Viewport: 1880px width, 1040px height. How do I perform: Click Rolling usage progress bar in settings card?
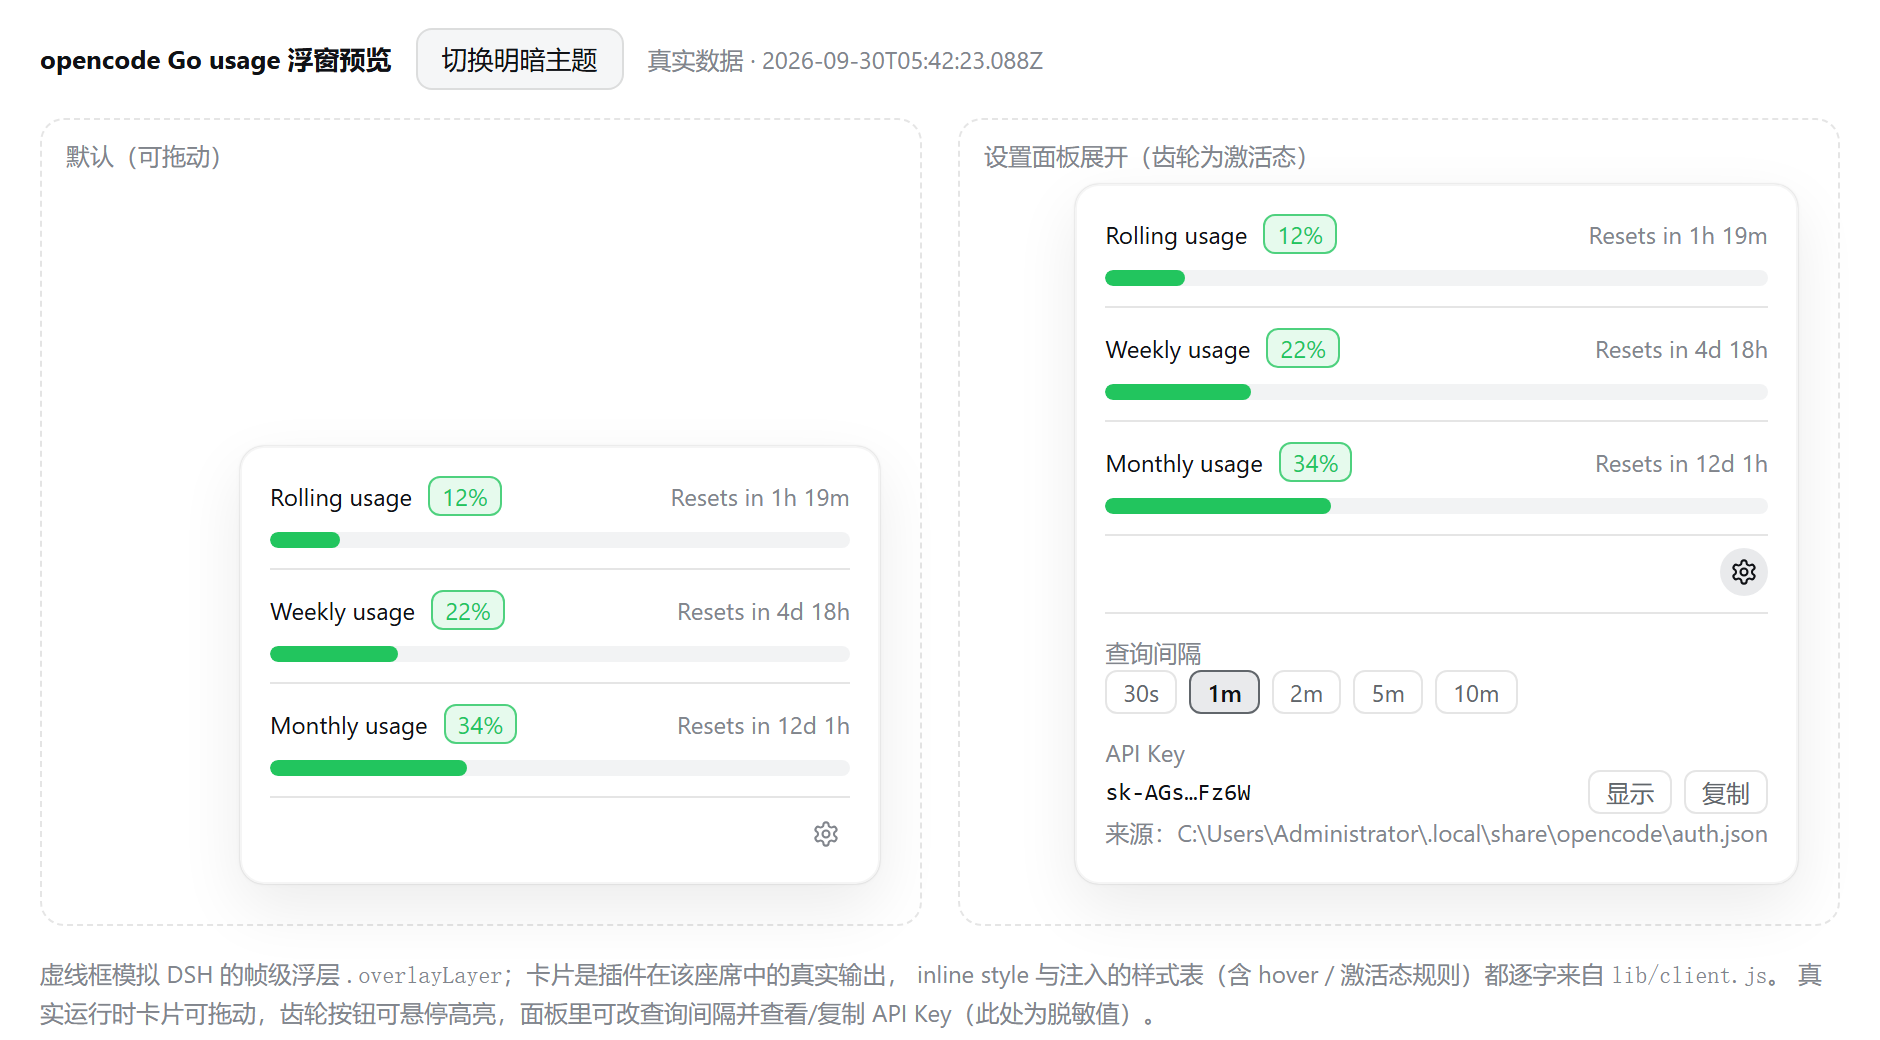(x=1436, y=278)
